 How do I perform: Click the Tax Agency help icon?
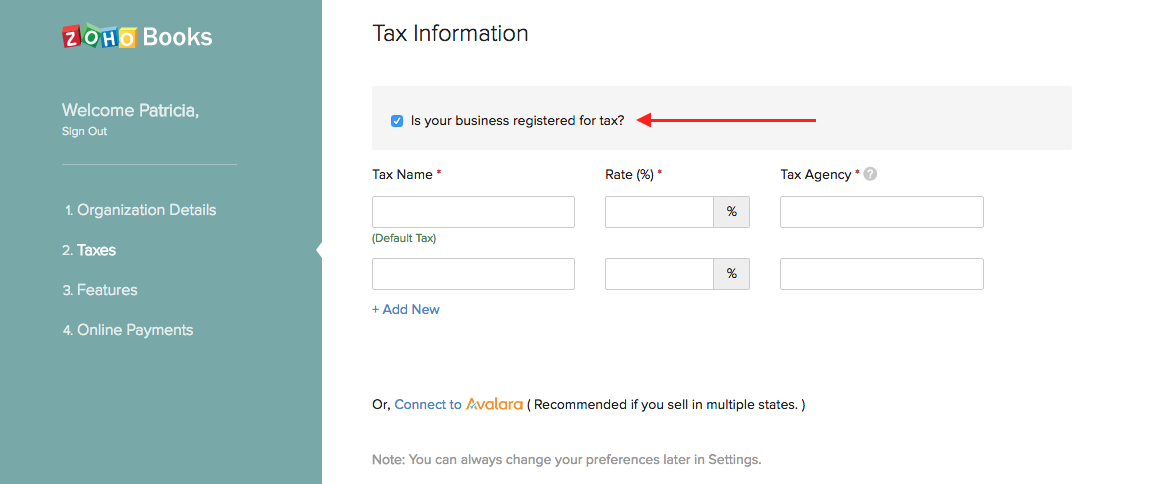click(870, 174)
